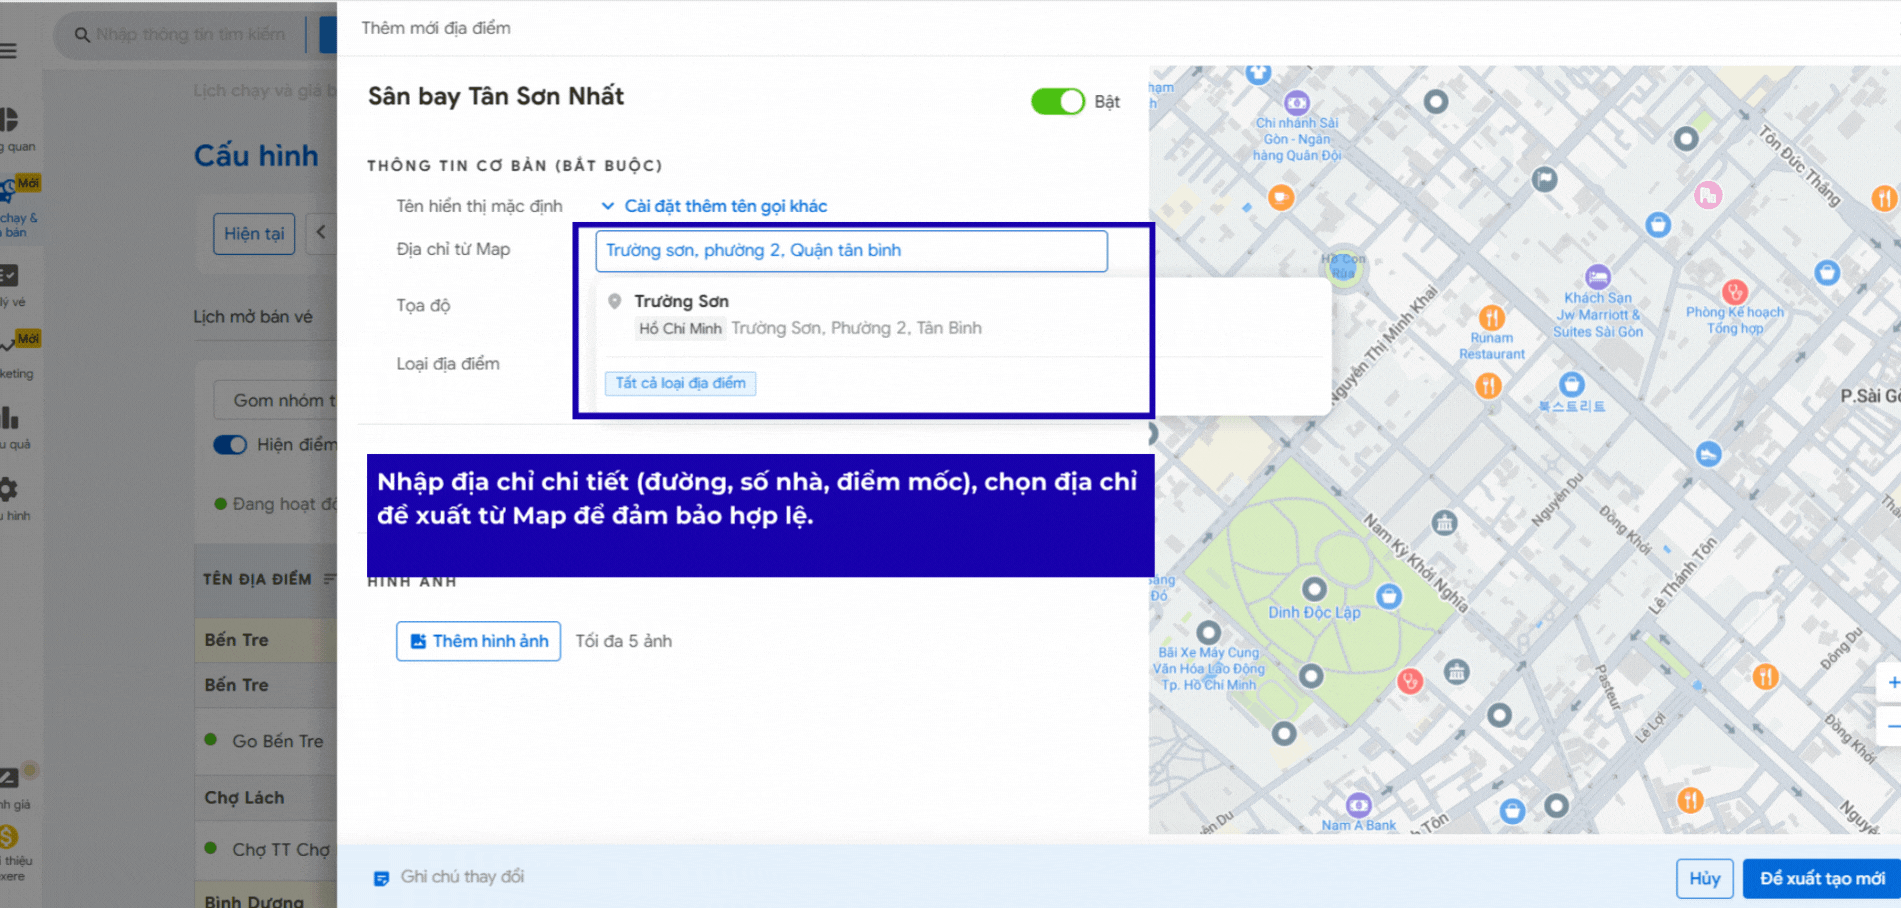
Task: Expand Cài đặt thêm tên gọi khác
Action: 714,206
